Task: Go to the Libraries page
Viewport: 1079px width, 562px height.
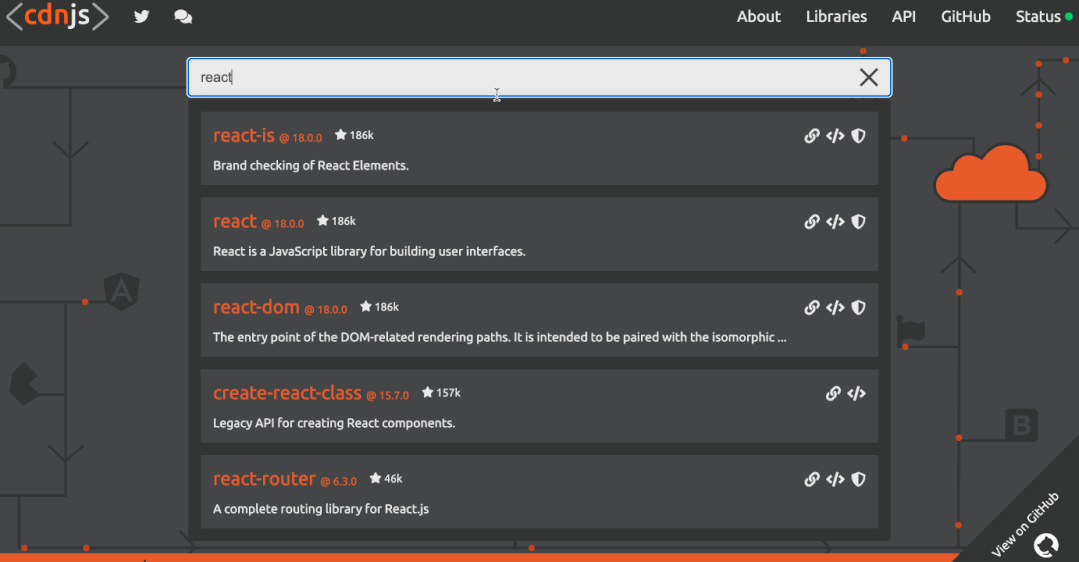Action: click(836, 17)
